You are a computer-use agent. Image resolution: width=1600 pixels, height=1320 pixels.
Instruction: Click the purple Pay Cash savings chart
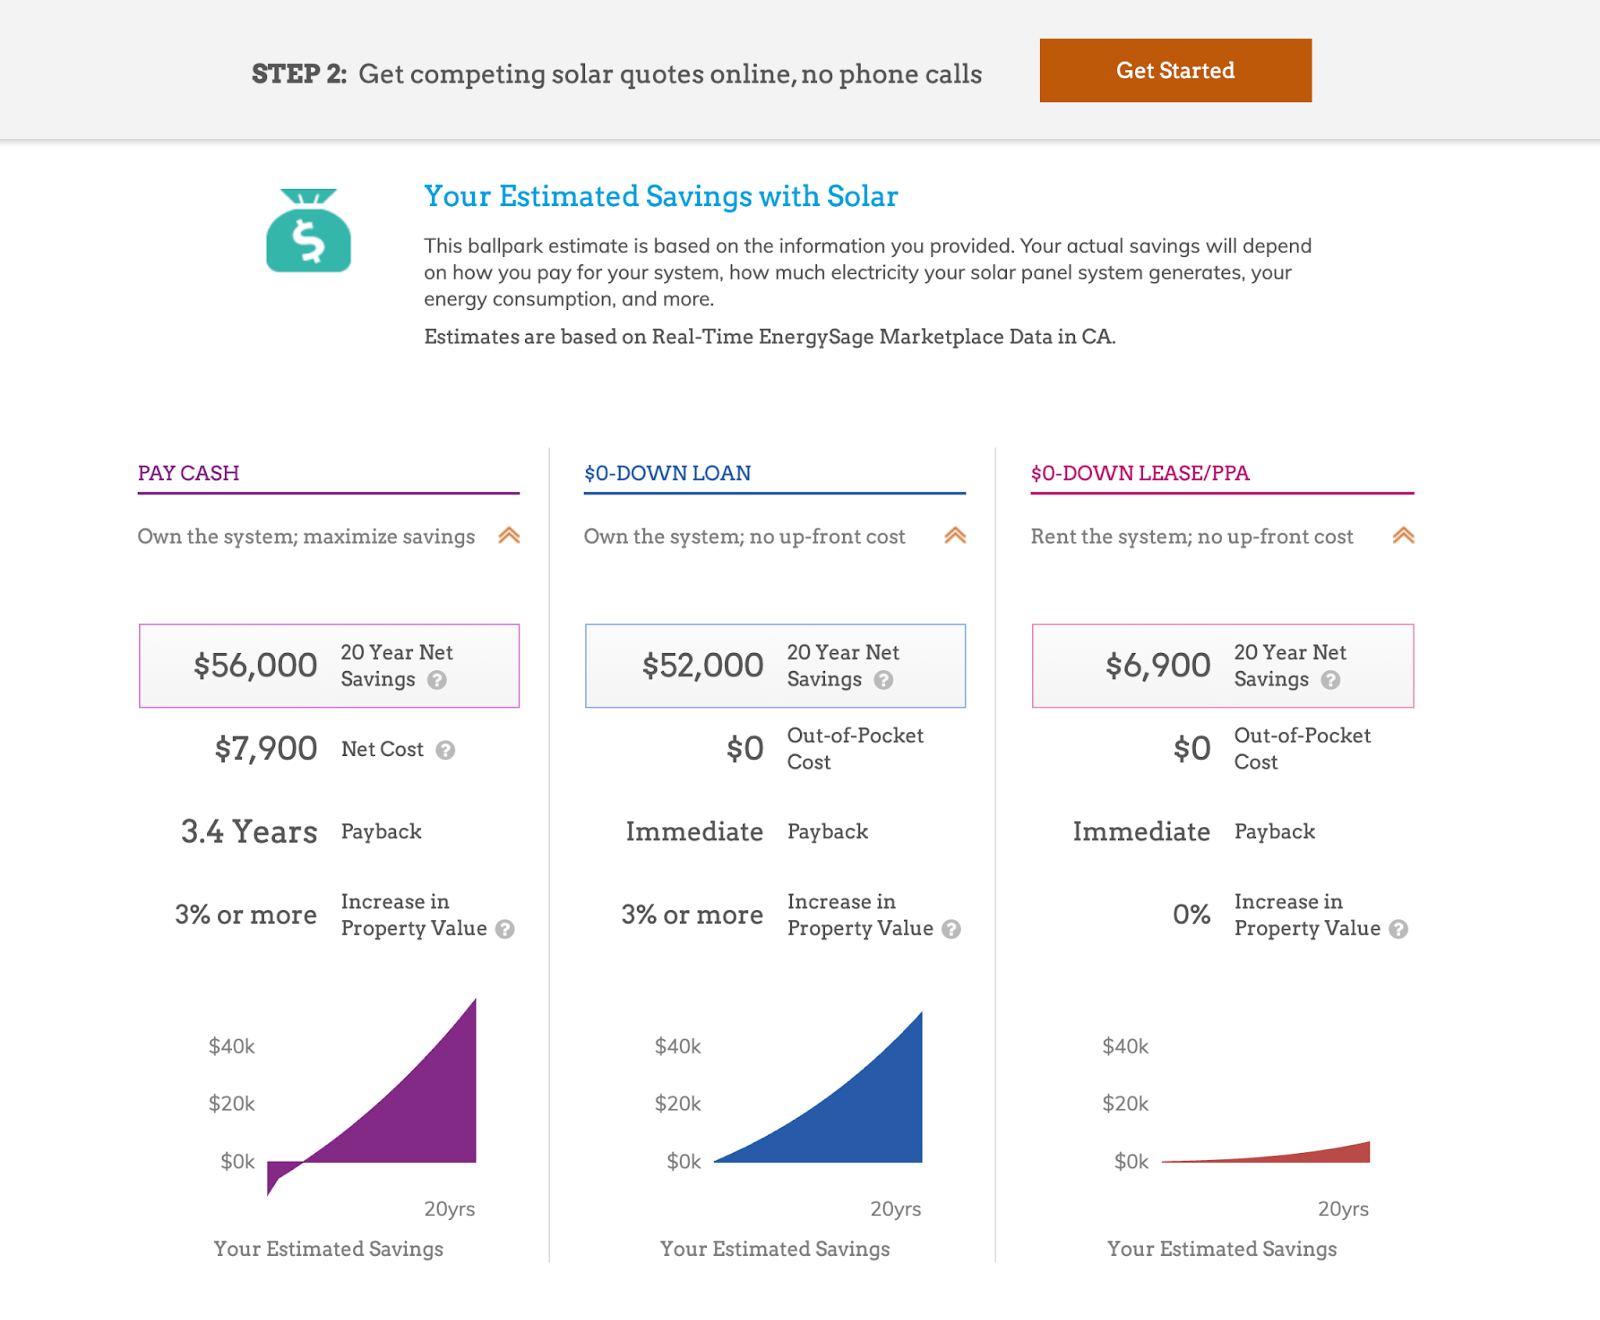(420, 1110)
